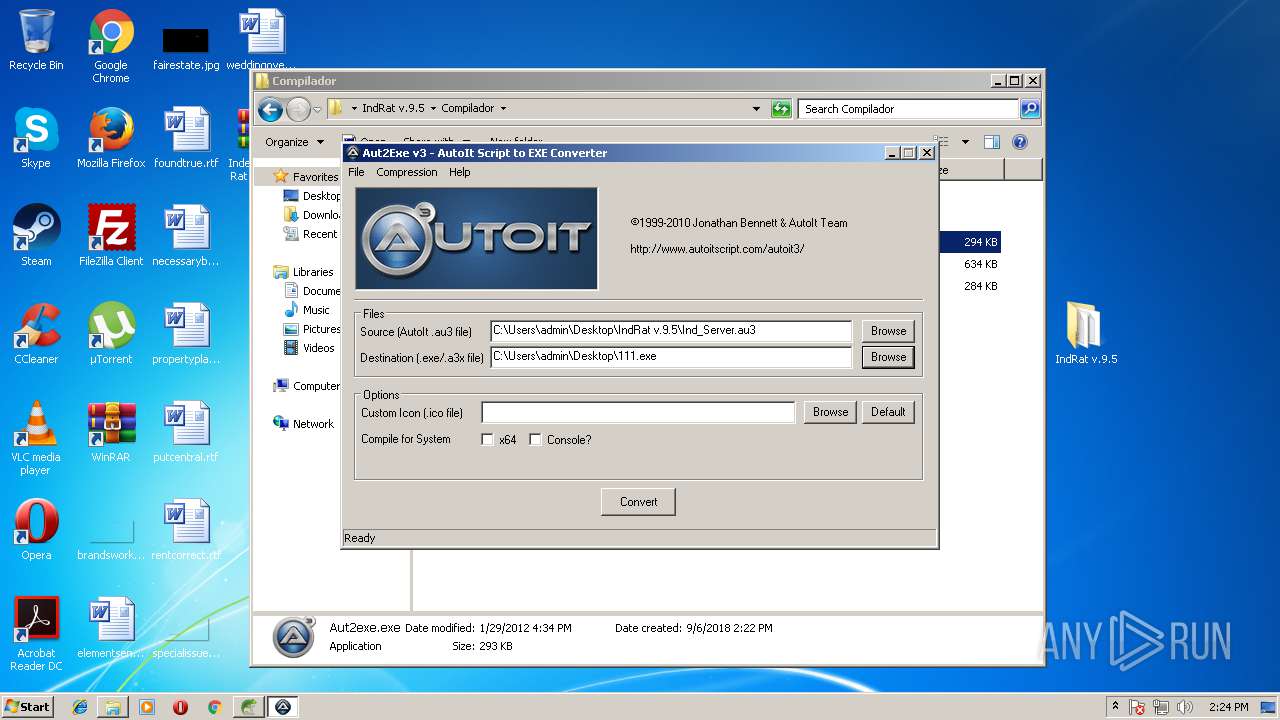
Task: Select the Steam desktop icon
Action: pyautogui.click(x=36, y=236)
